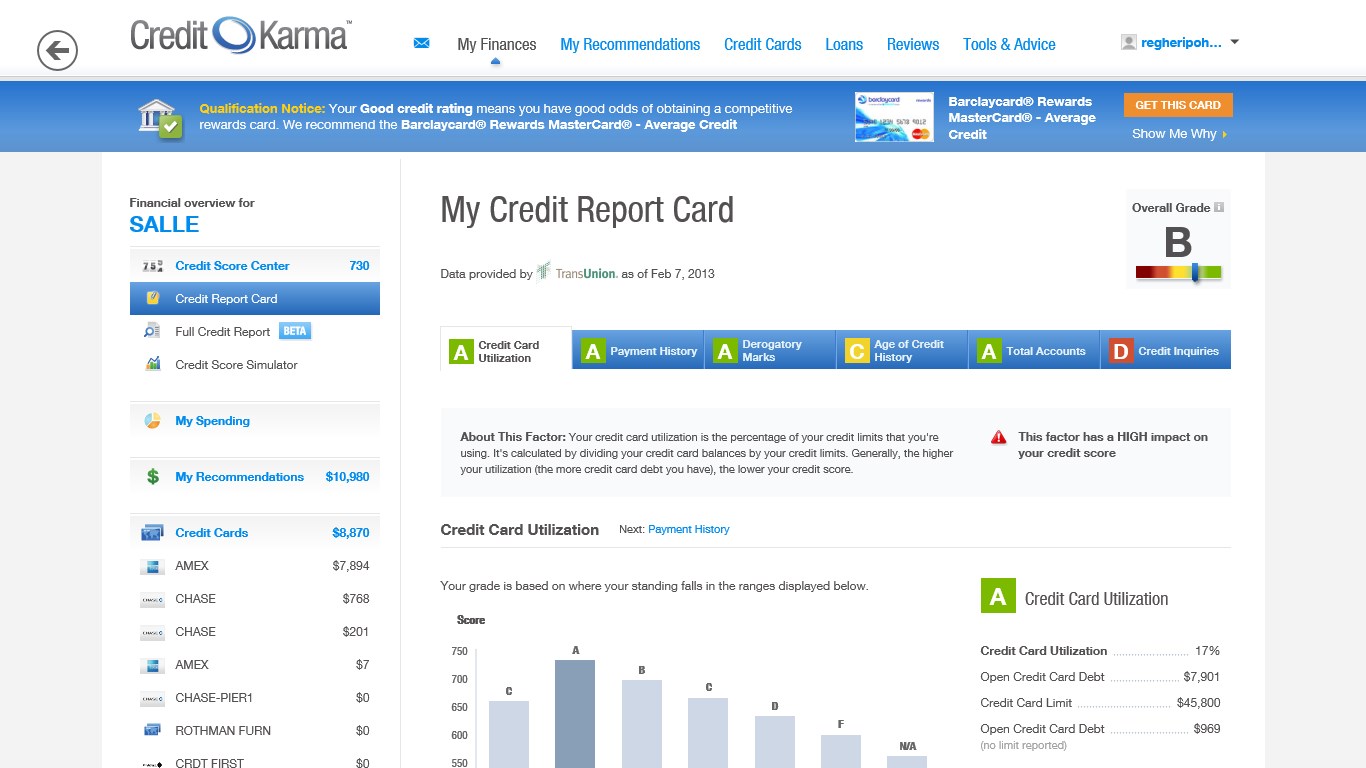Click the C grade badge on Age of Credit History
1366x768 pixels.
857,351
